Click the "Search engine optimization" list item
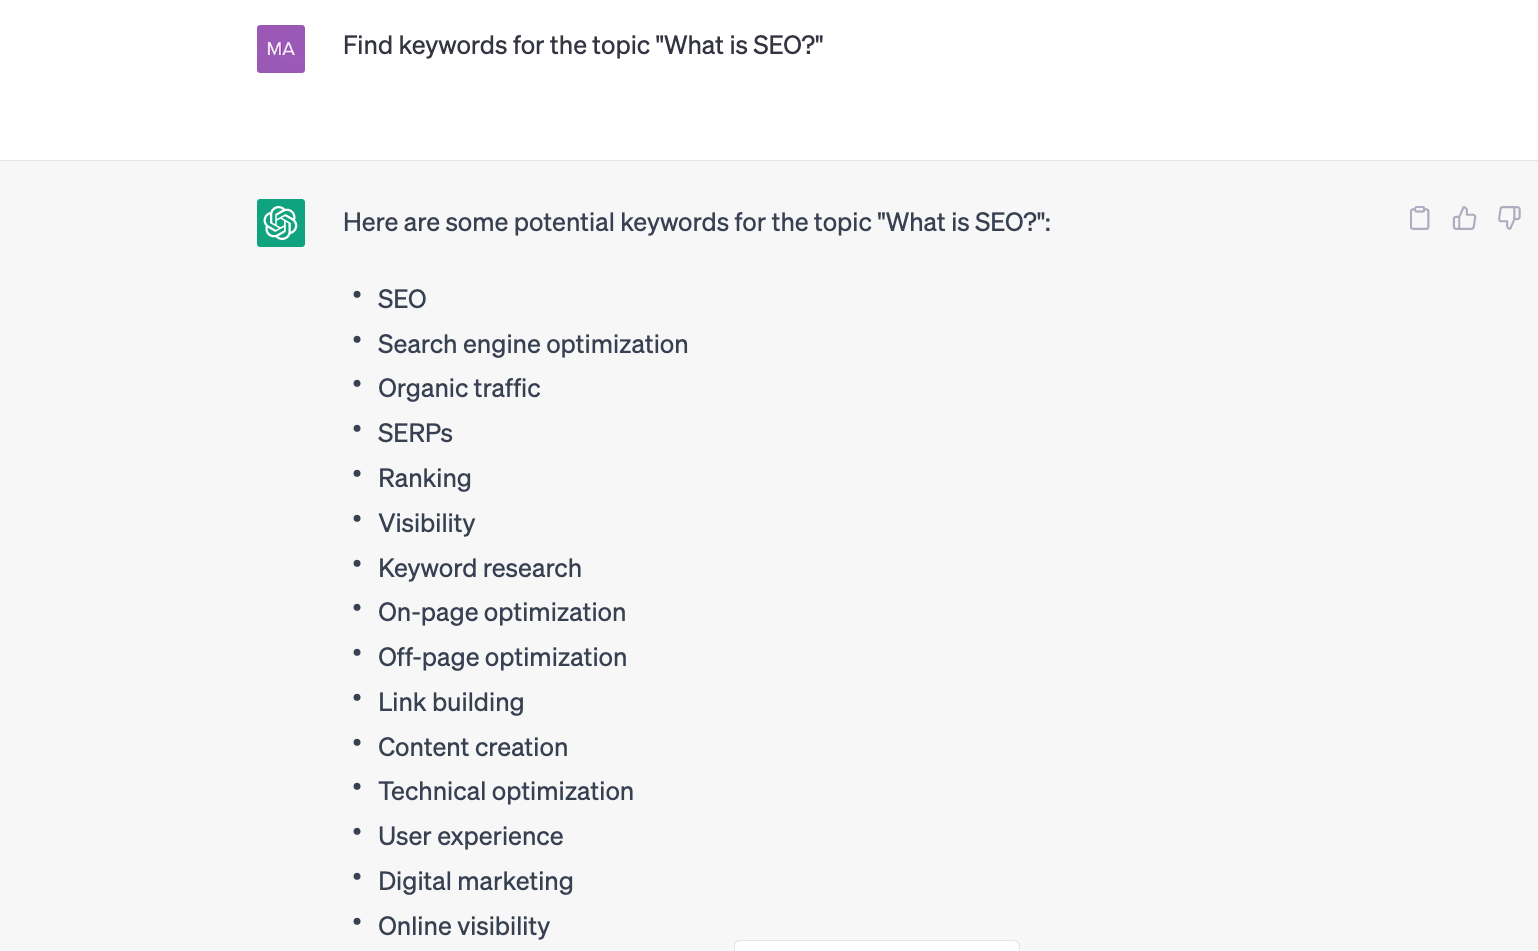Image resolution: width=1538 pixels, height=951 pixels. click(532, 344)
